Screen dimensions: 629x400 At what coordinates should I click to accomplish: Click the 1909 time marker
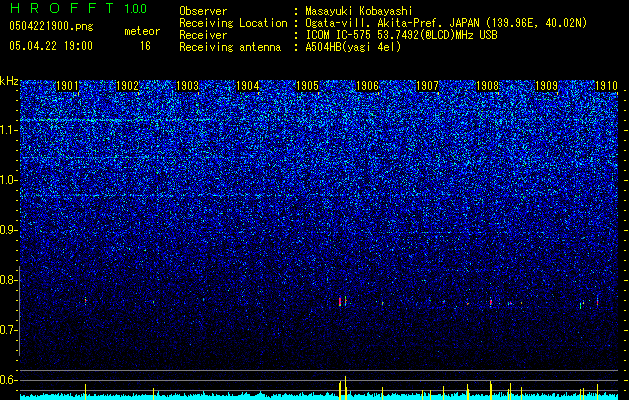coord(547,86)
